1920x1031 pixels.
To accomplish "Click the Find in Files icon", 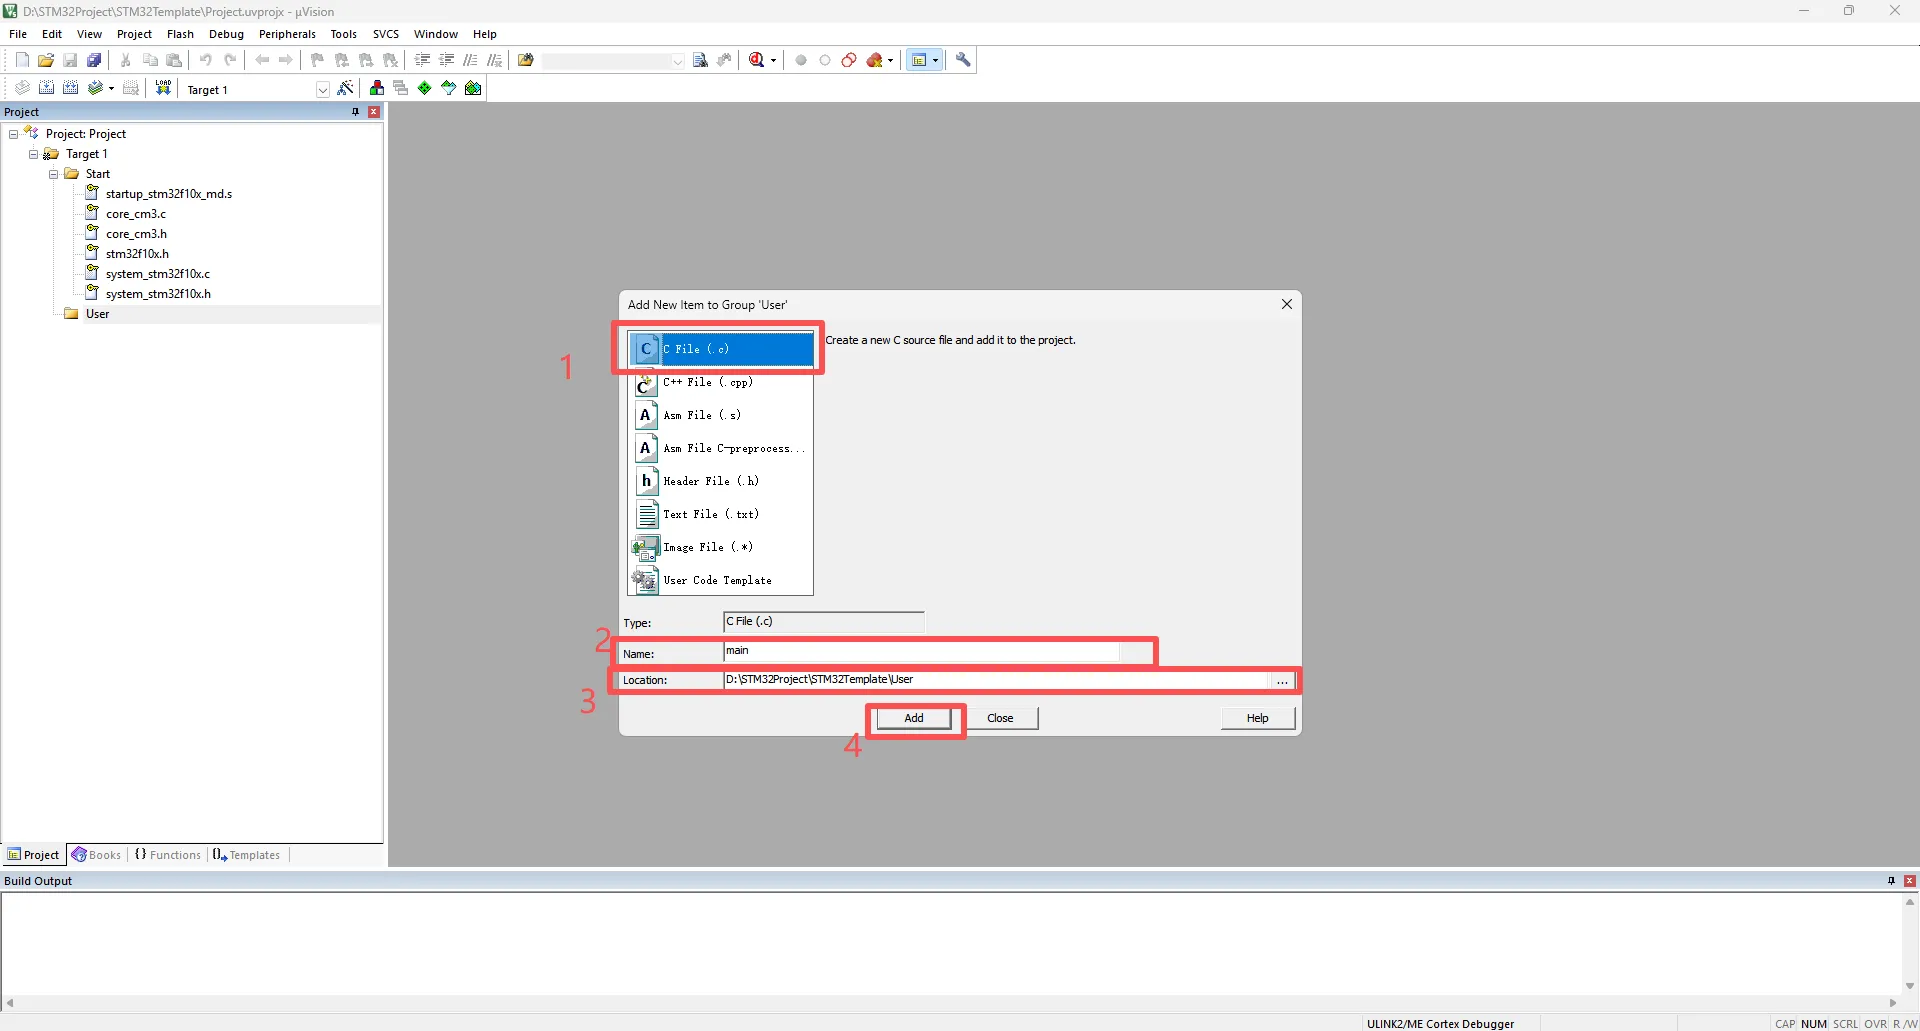I will pyautogui.click(x=526, y=60).
